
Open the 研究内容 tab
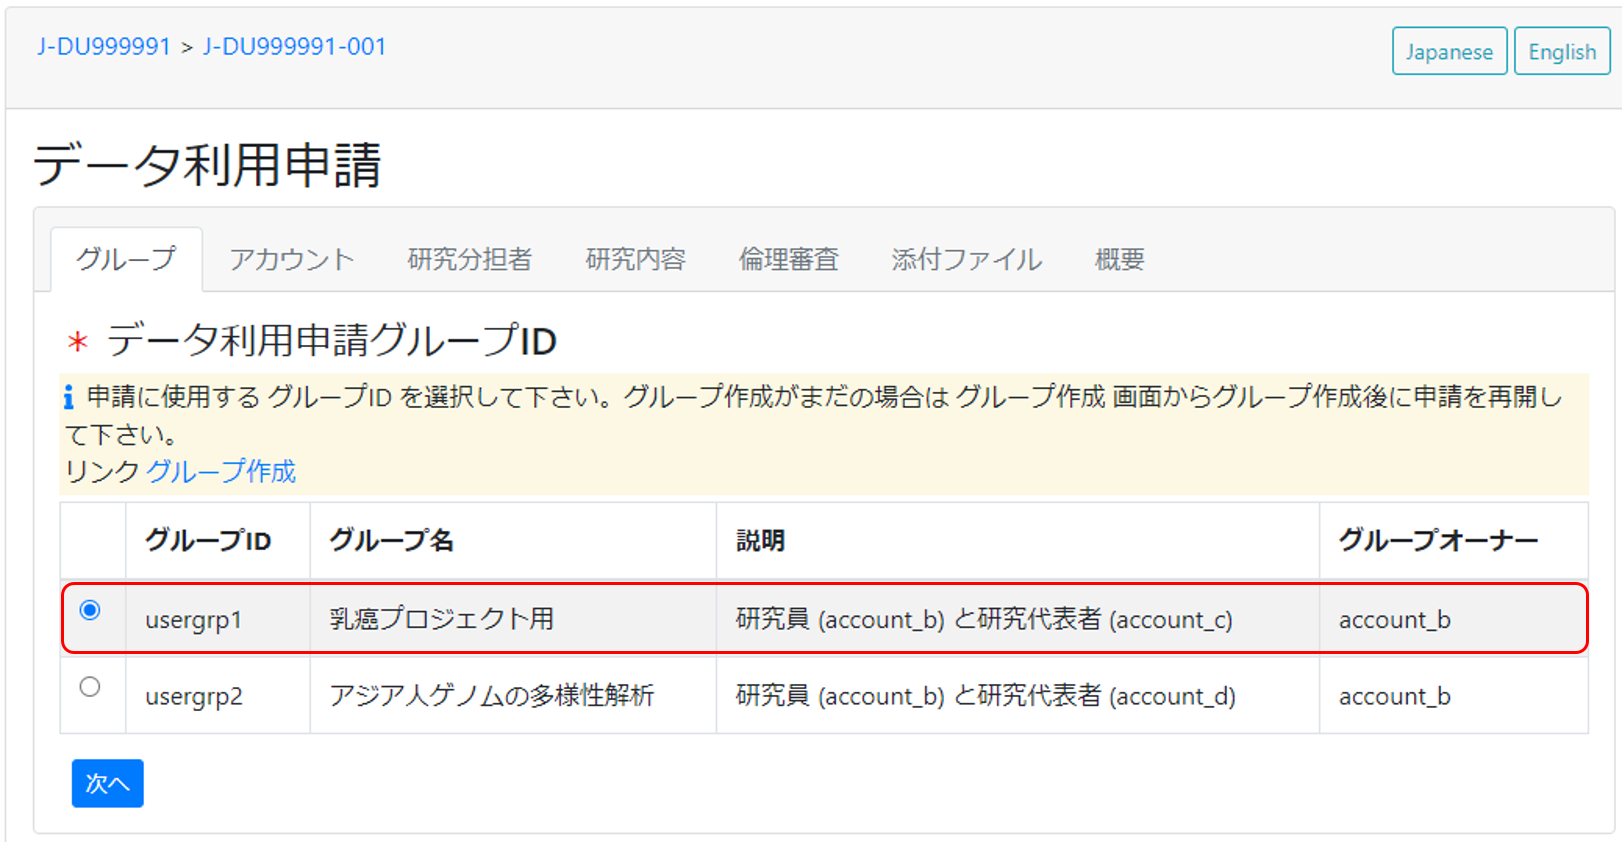pyautogui.click(x=635, y=259)
